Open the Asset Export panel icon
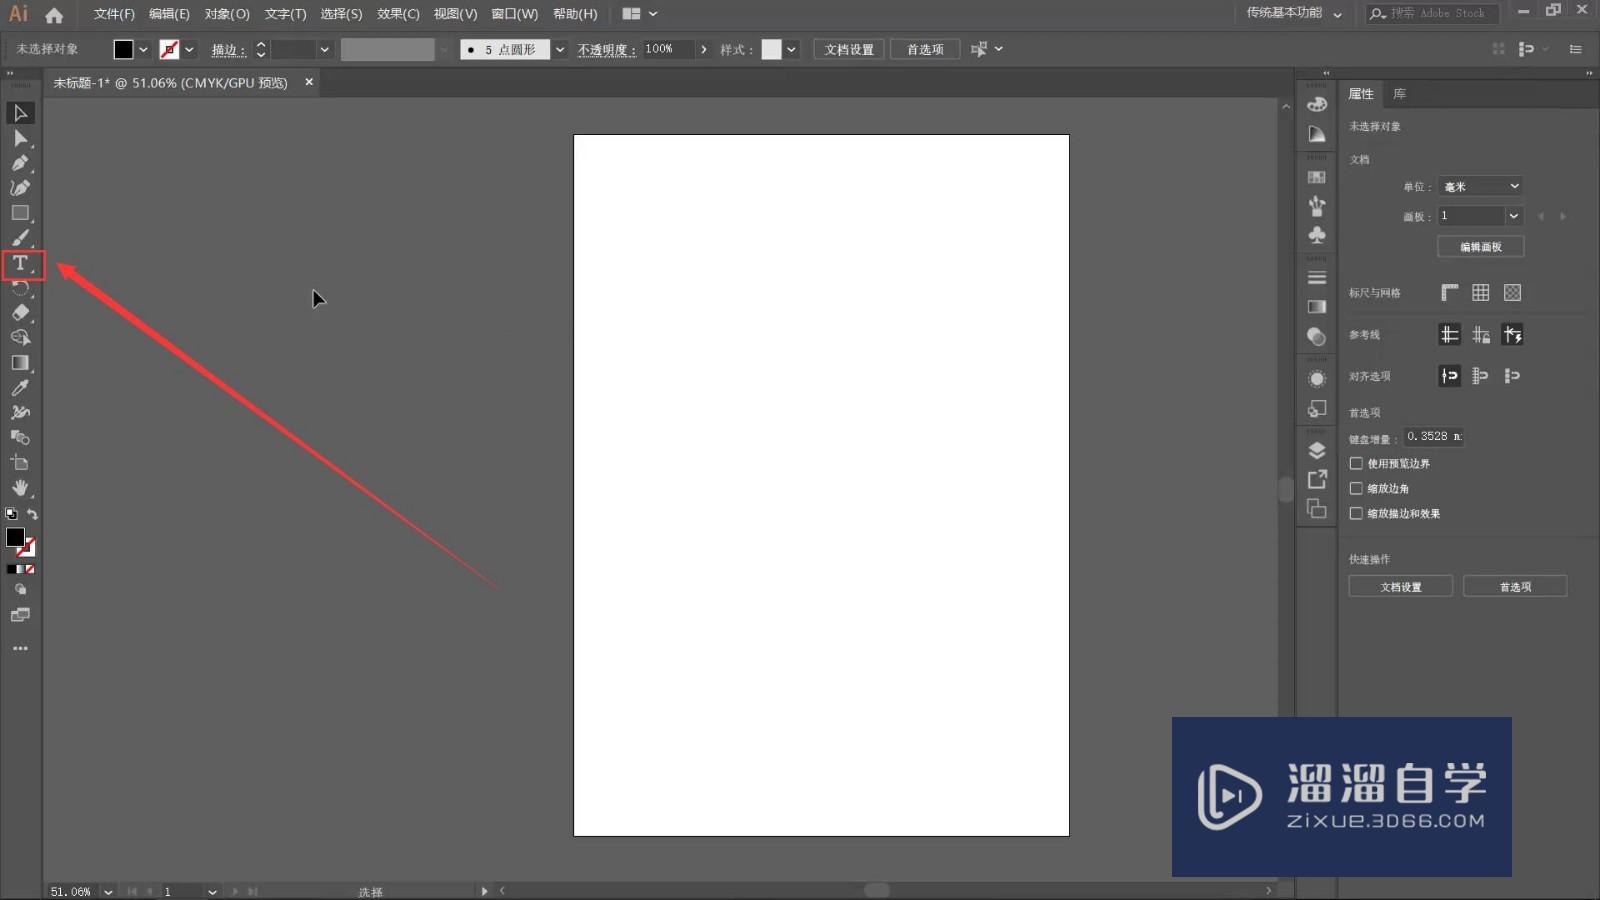 pyautogui.click(x=1317, y=480)
